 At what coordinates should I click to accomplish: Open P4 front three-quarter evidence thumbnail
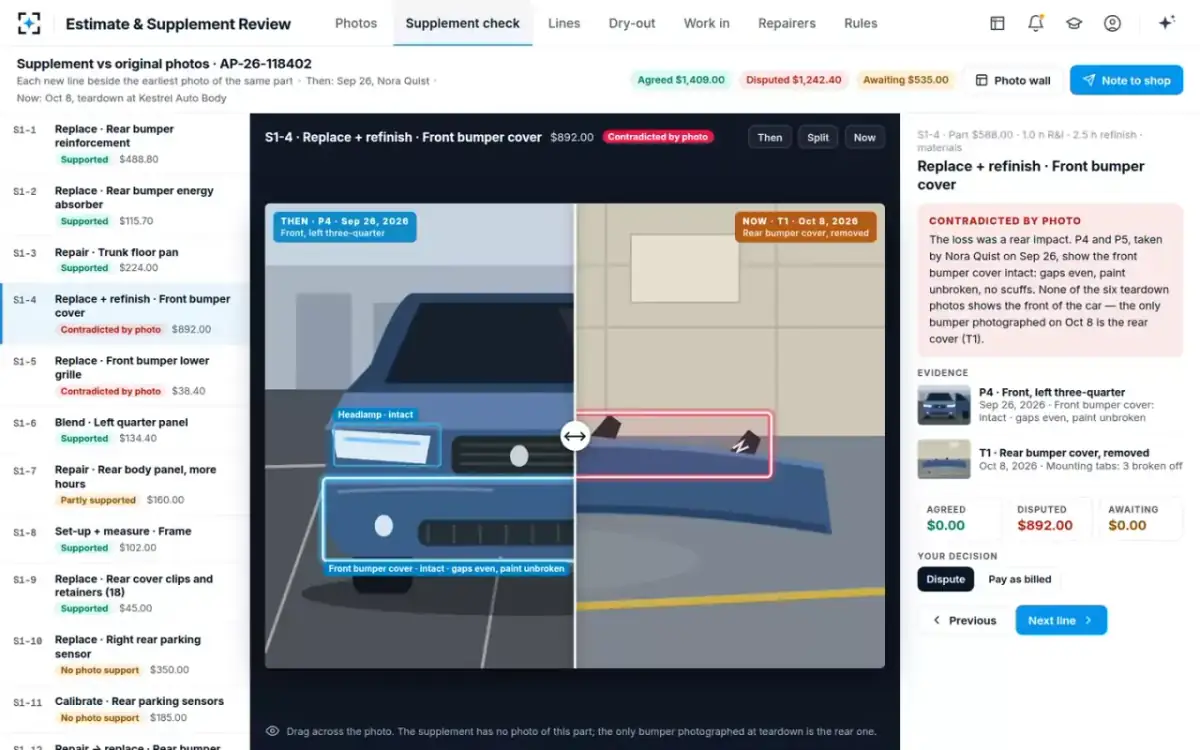(944, 405)
